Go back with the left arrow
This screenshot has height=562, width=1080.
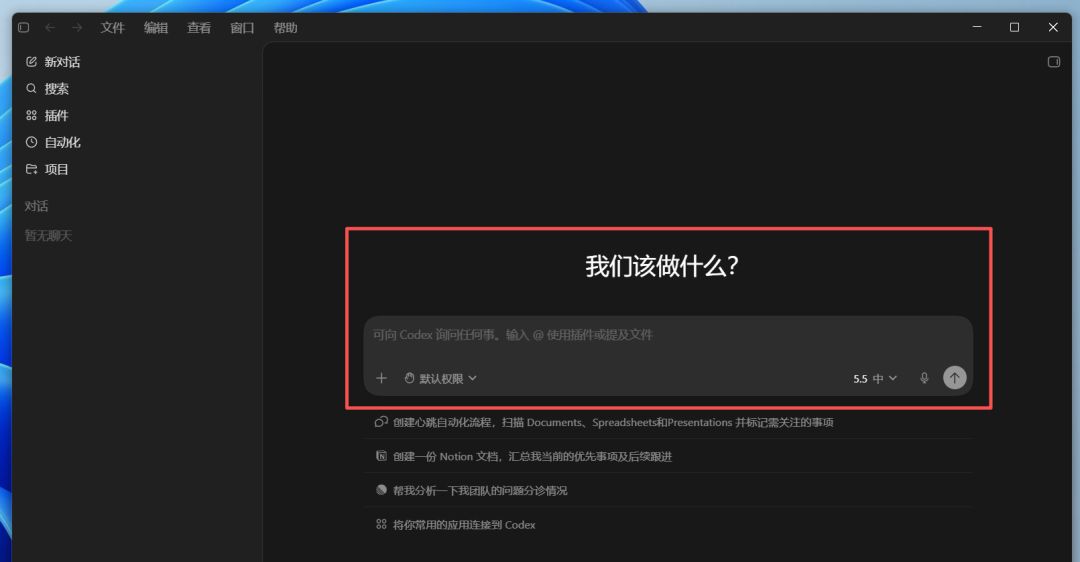point(50,28)
